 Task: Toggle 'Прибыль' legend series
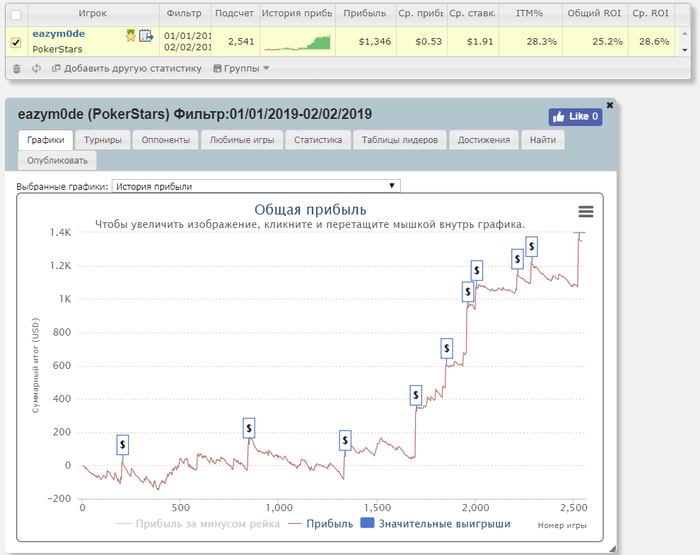tap(321, 524)
